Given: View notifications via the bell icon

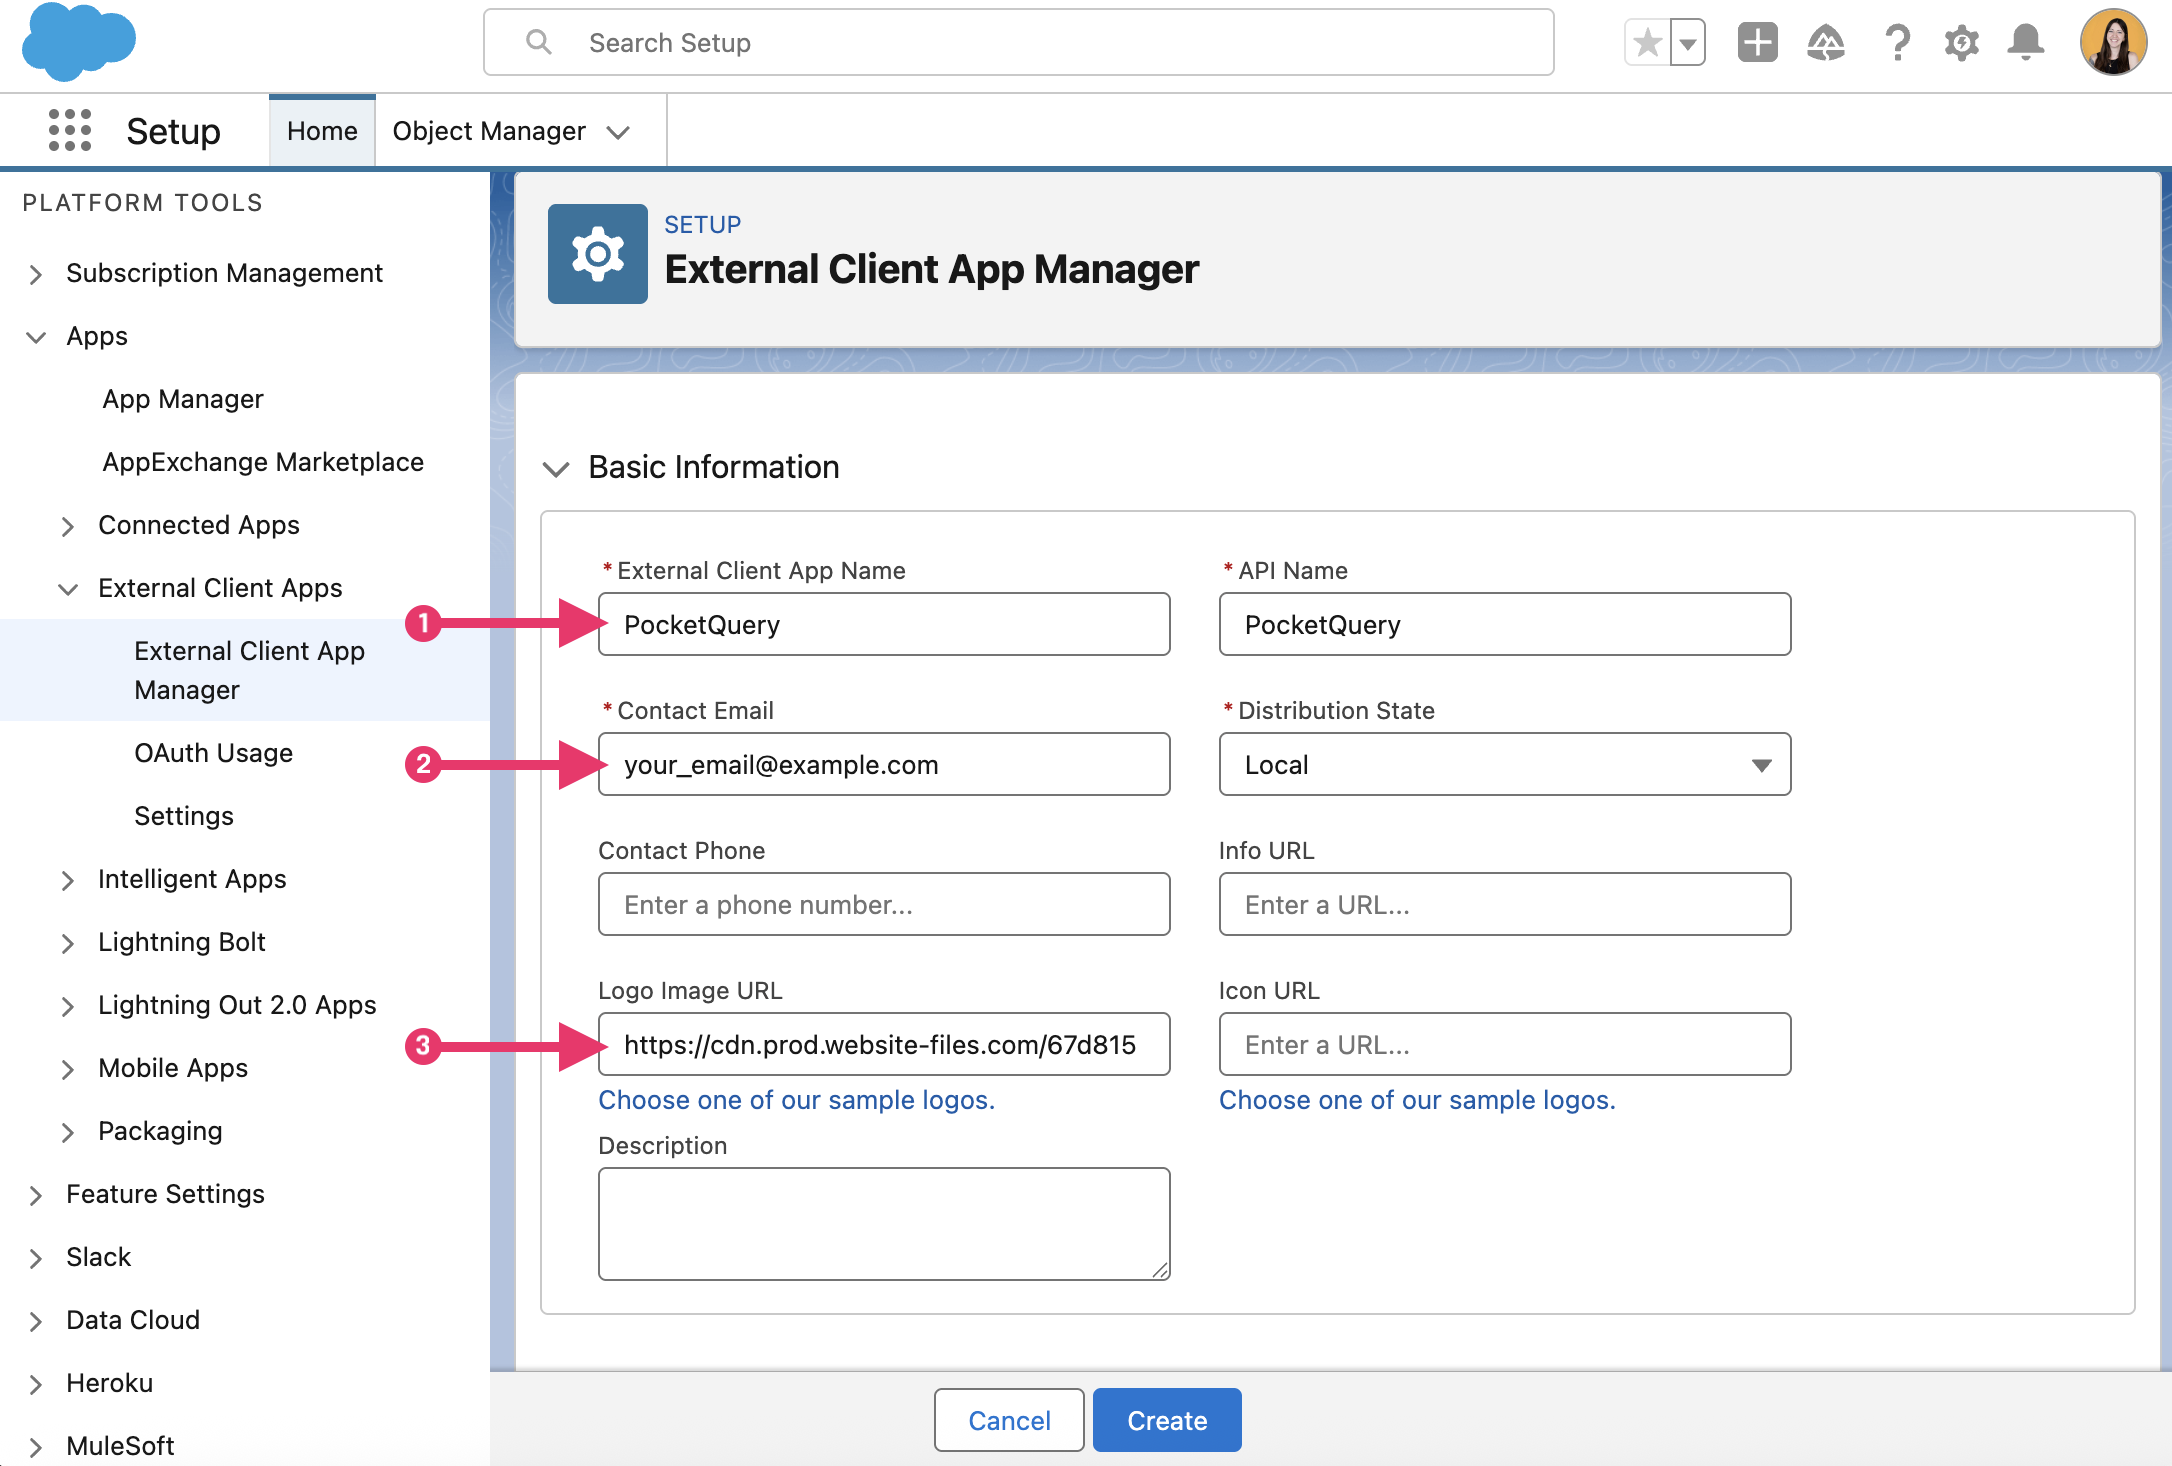Looking at the screenshot, I should click(2026, 42).
